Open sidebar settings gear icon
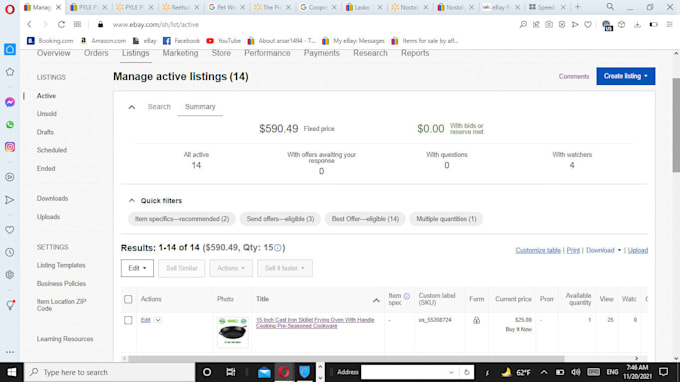Image resolution: width=680 pixels, height=382 pixels. [10, 275]
